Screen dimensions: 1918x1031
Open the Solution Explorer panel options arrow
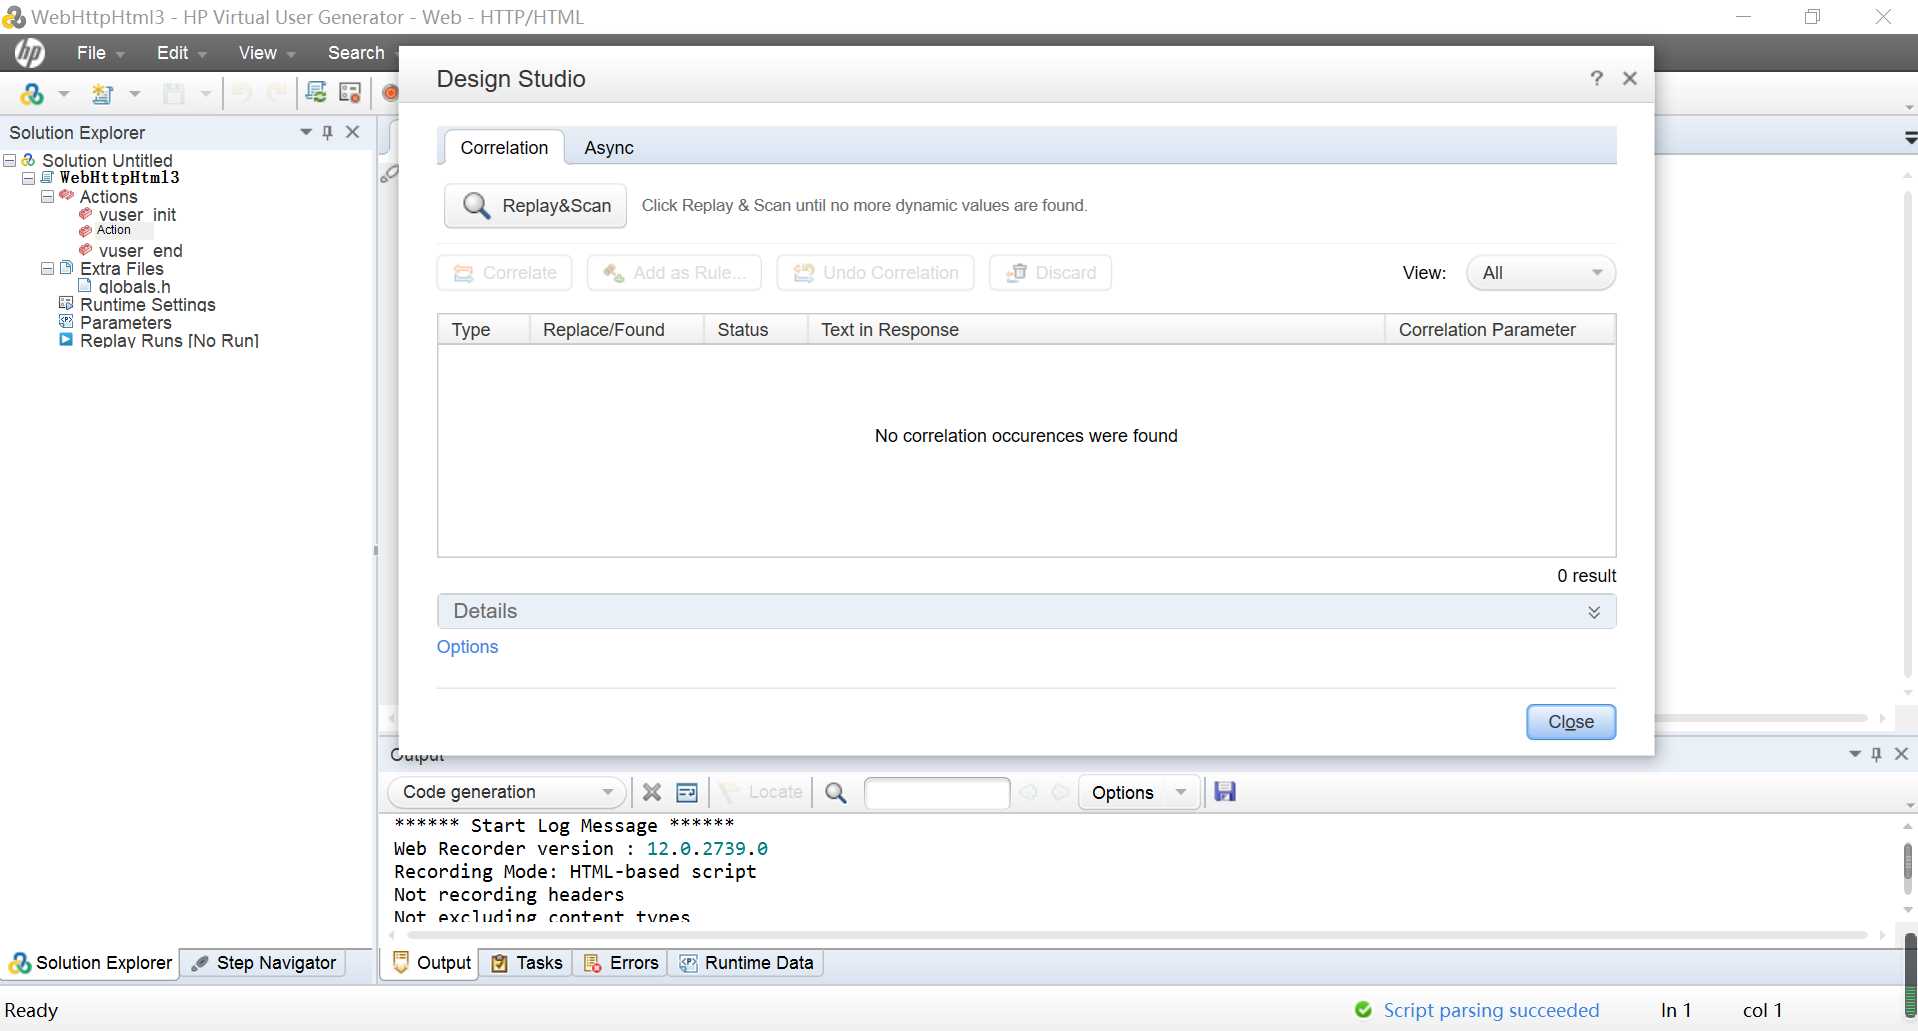[x=306, y=132]
